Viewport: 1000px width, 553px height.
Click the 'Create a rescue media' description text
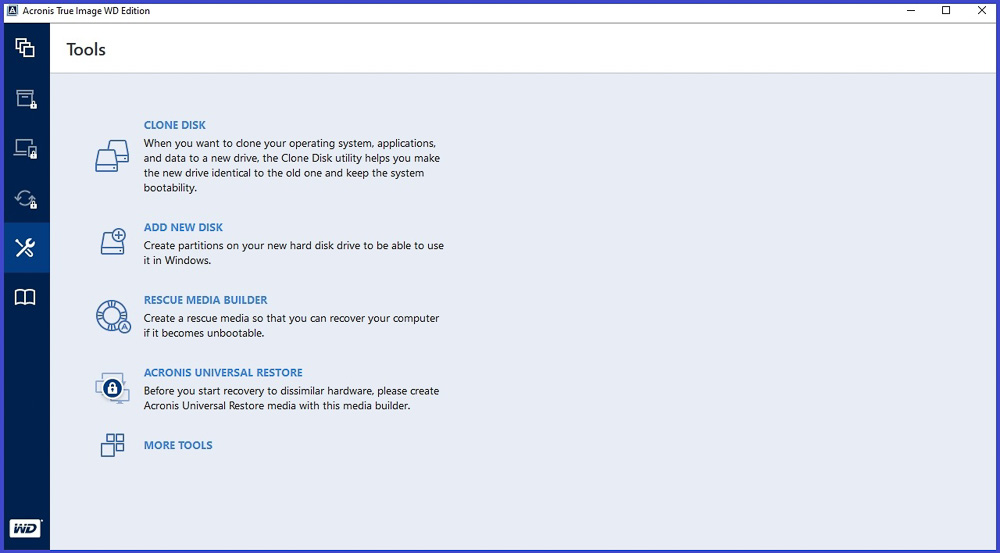(x=291, y=325)
